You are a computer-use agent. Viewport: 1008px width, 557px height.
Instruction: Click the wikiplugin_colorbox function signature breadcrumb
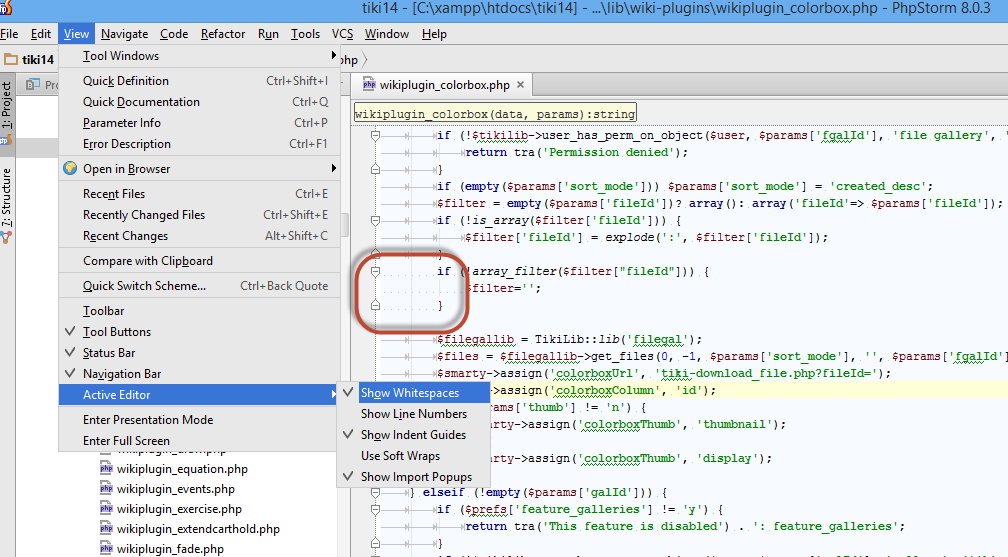(495, 114)
